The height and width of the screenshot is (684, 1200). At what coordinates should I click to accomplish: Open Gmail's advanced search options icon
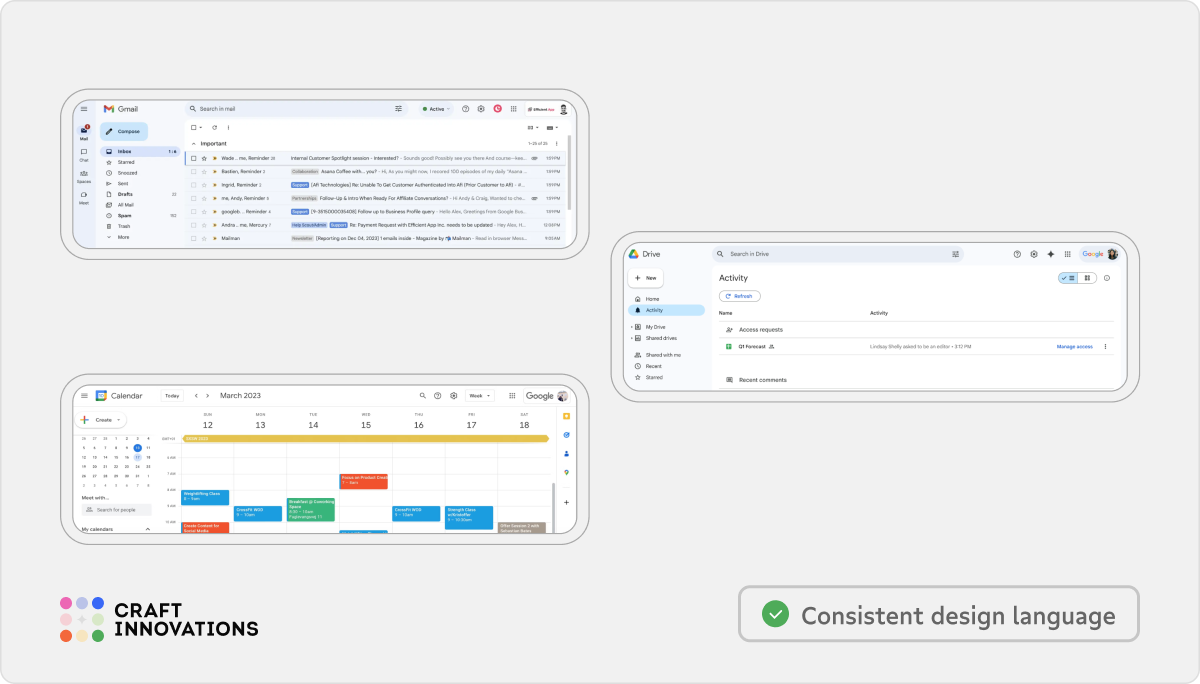point(398,109)
